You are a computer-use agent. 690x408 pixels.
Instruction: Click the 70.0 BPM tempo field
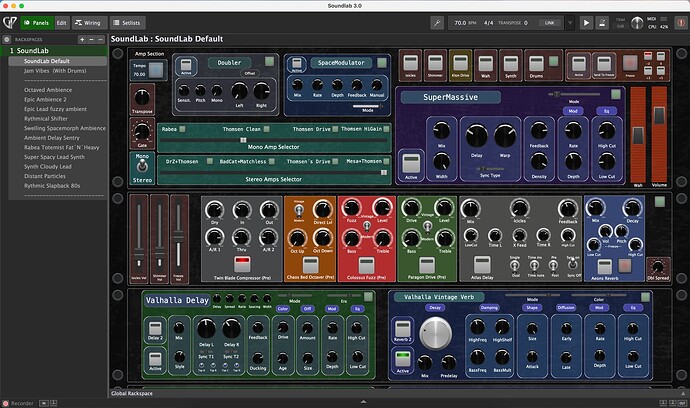465,23
